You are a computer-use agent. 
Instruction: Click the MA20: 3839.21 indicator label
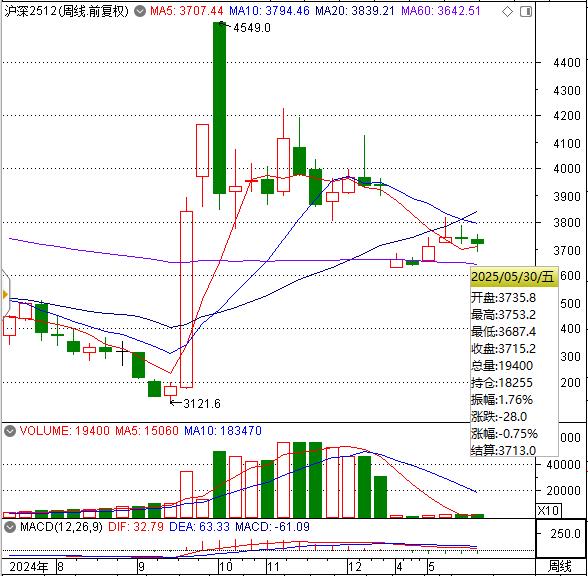pos(355,11)
